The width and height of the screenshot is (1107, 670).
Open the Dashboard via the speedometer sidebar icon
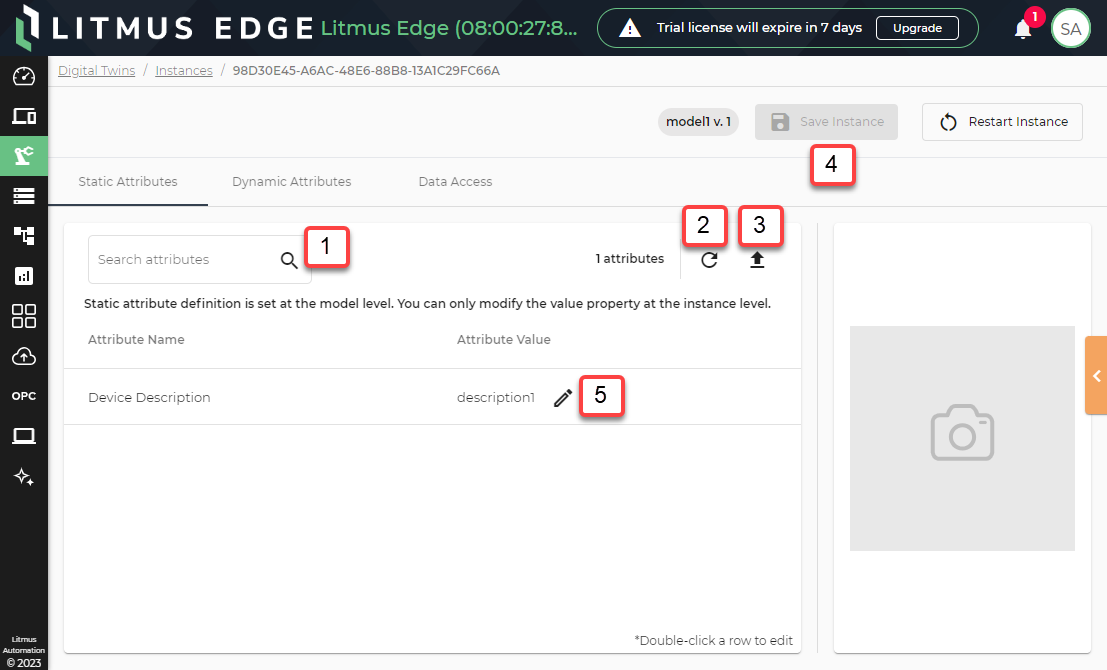click(24, 76)
